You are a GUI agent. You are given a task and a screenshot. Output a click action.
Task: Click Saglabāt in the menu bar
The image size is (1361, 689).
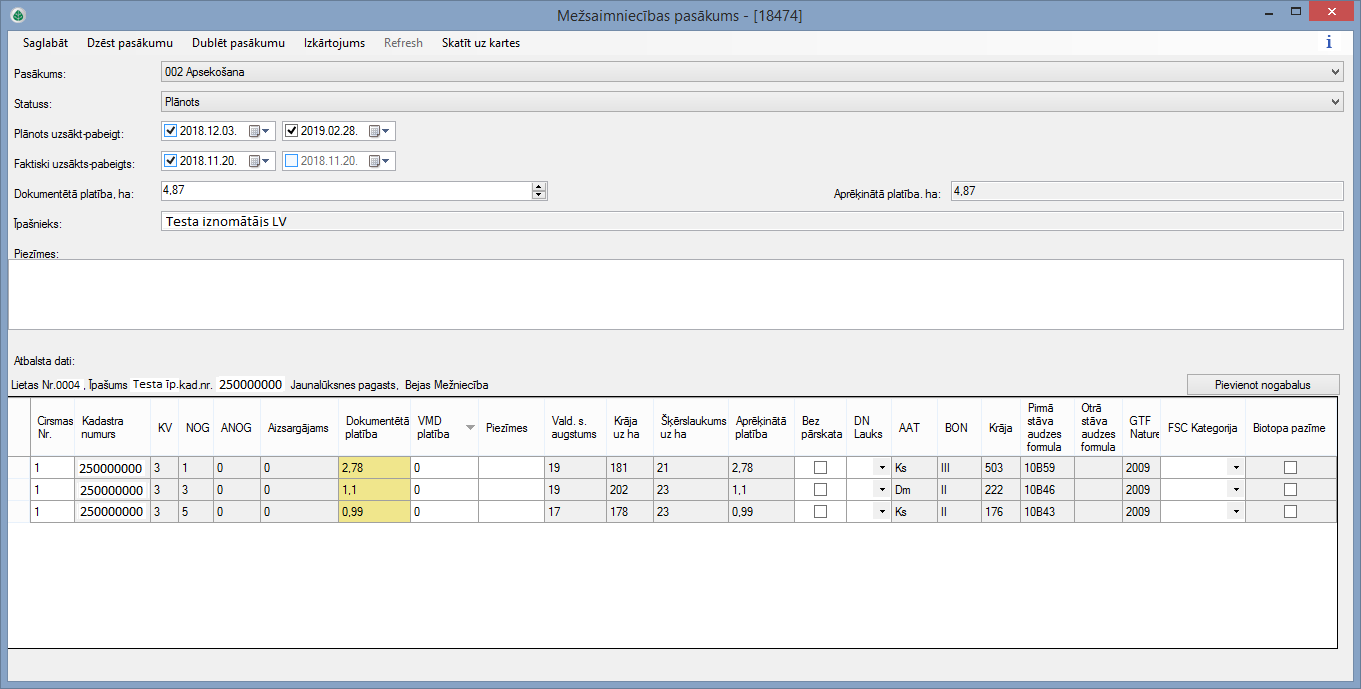pos(45,43)
